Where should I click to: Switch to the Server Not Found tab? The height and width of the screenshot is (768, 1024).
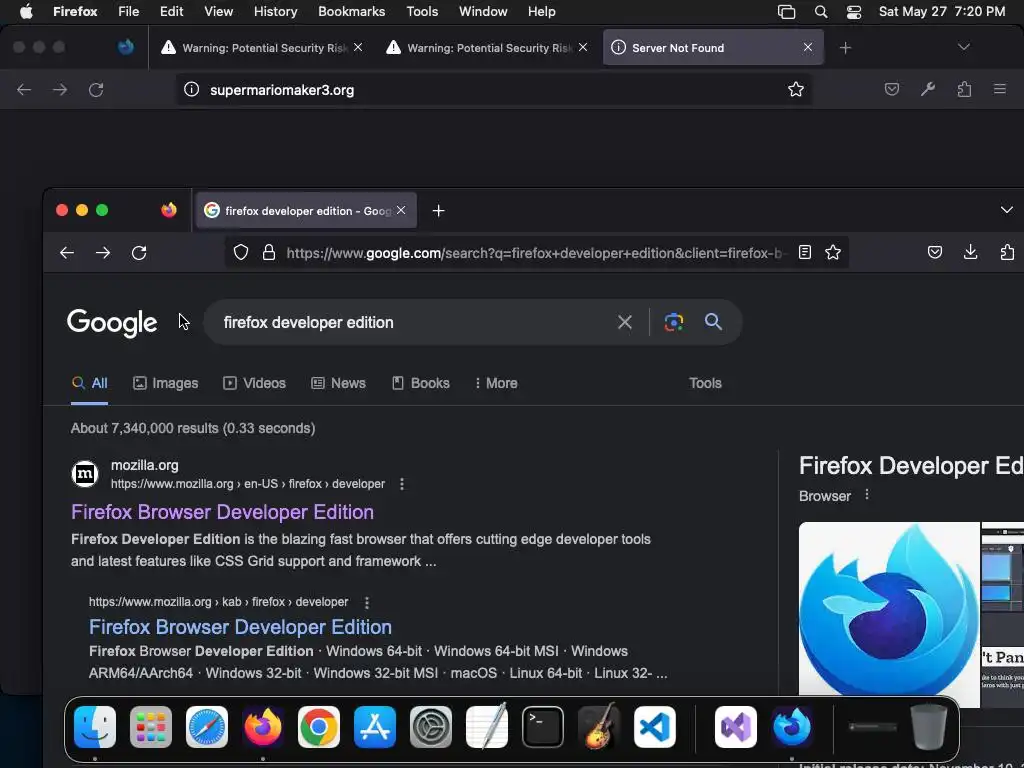tap(713, 48)
